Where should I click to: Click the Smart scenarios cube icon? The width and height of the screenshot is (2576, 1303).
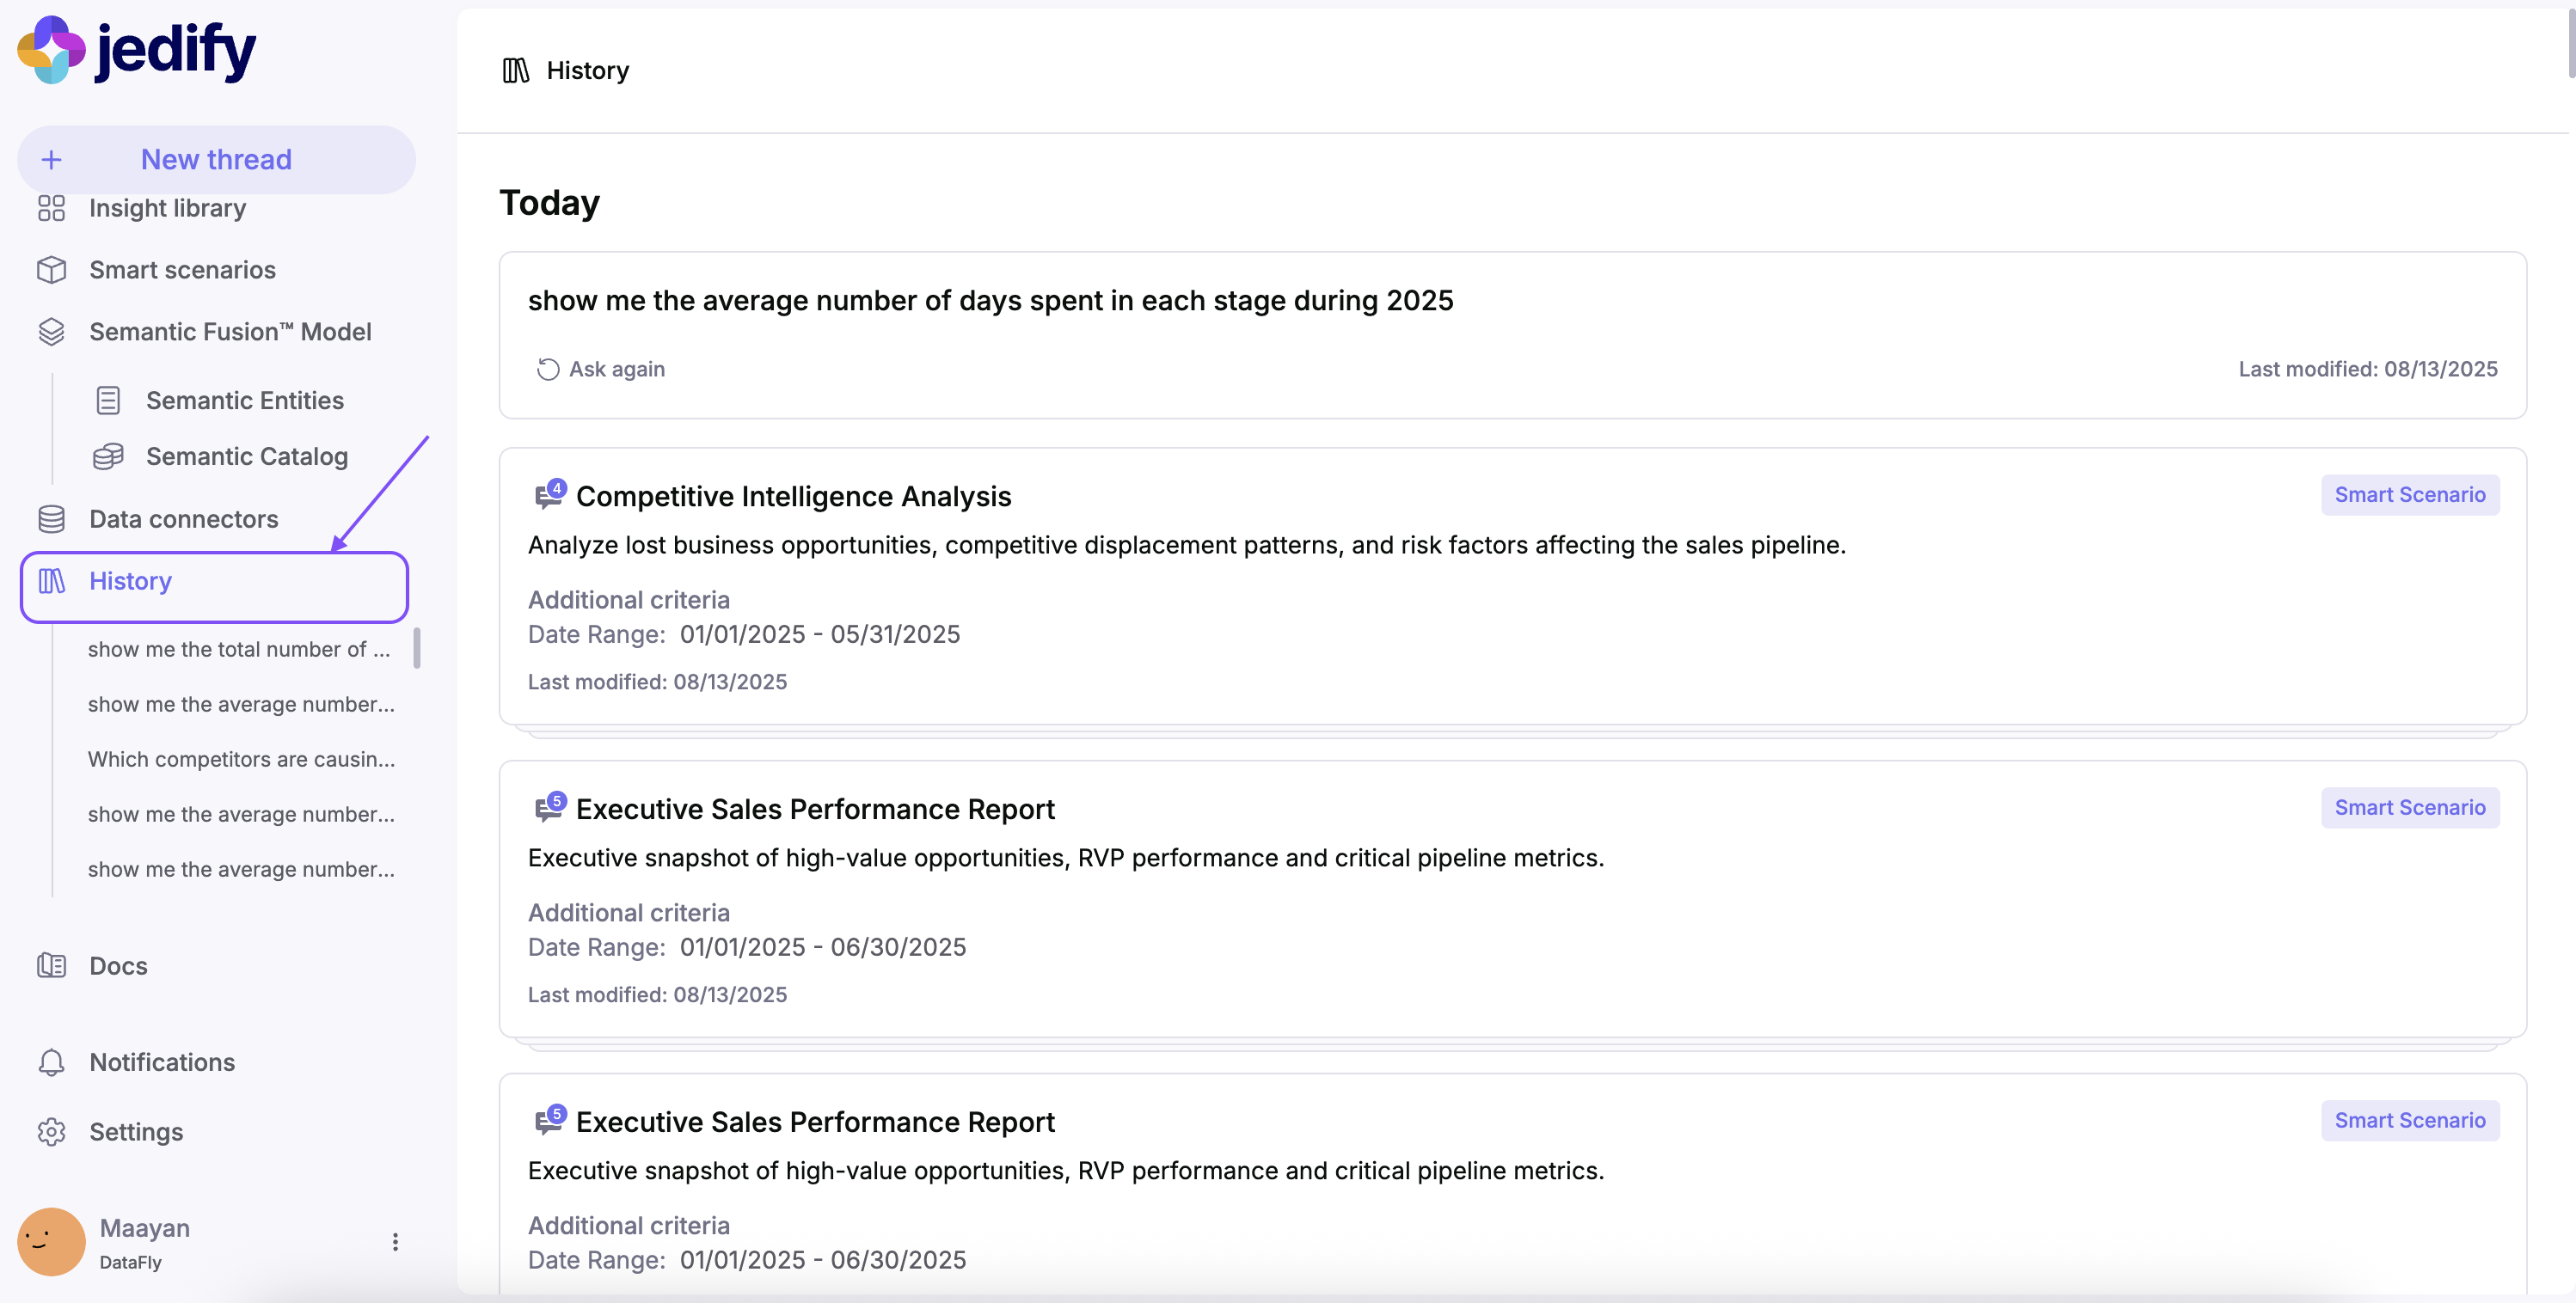coord(51,270)
